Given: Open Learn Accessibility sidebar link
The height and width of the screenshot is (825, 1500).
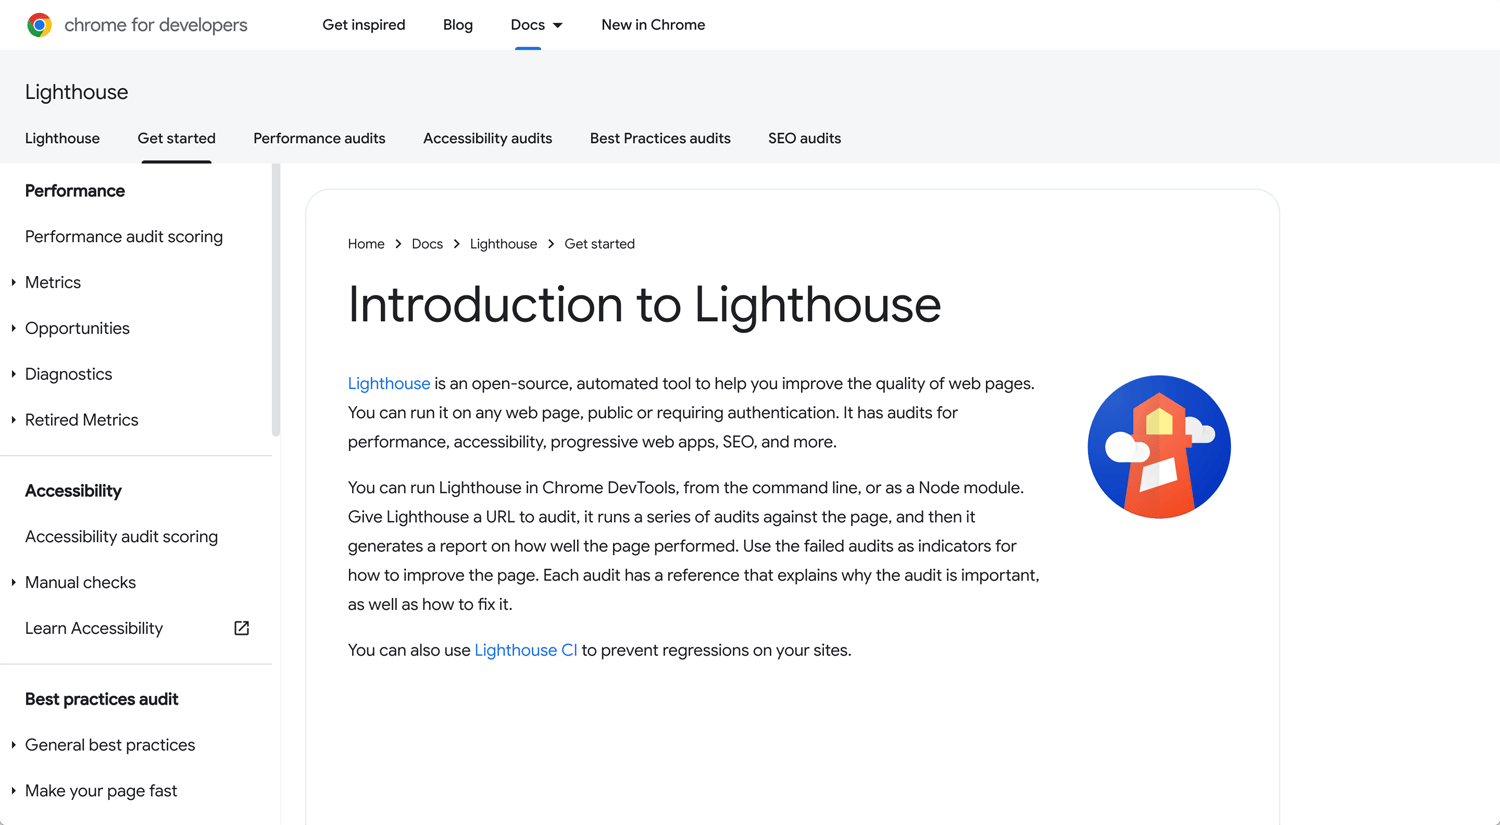Looking at the screenshot, I should 94,629.
